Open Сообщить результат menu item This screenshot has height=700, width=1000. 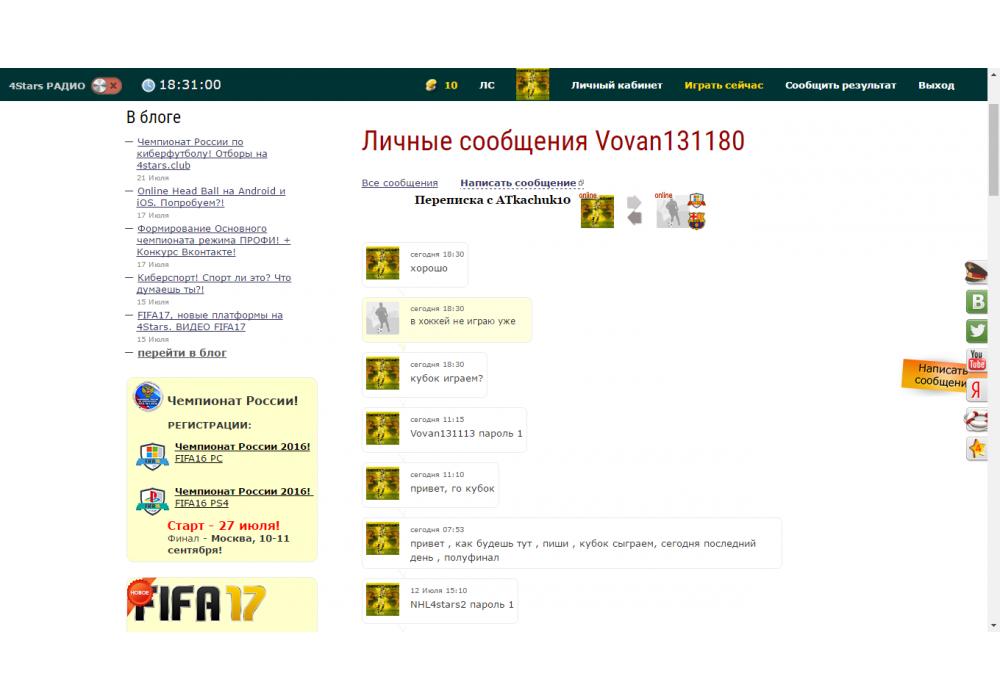[841, 85]
